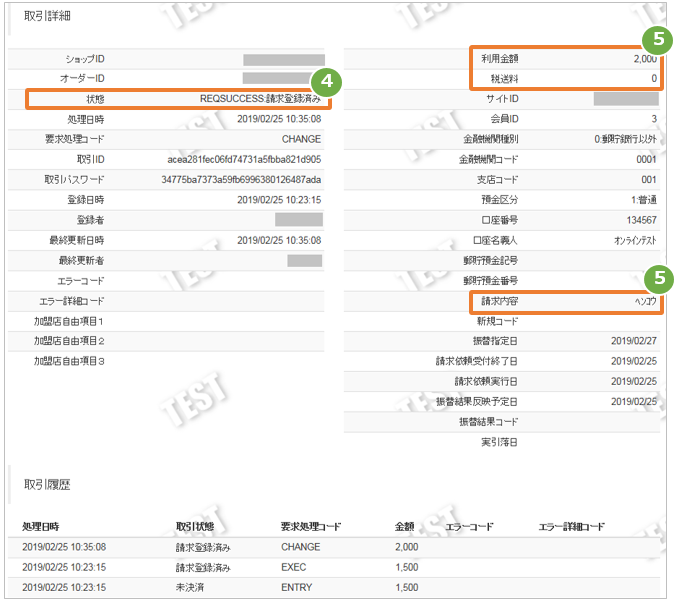Select the オーダーID label

point(82,79)
